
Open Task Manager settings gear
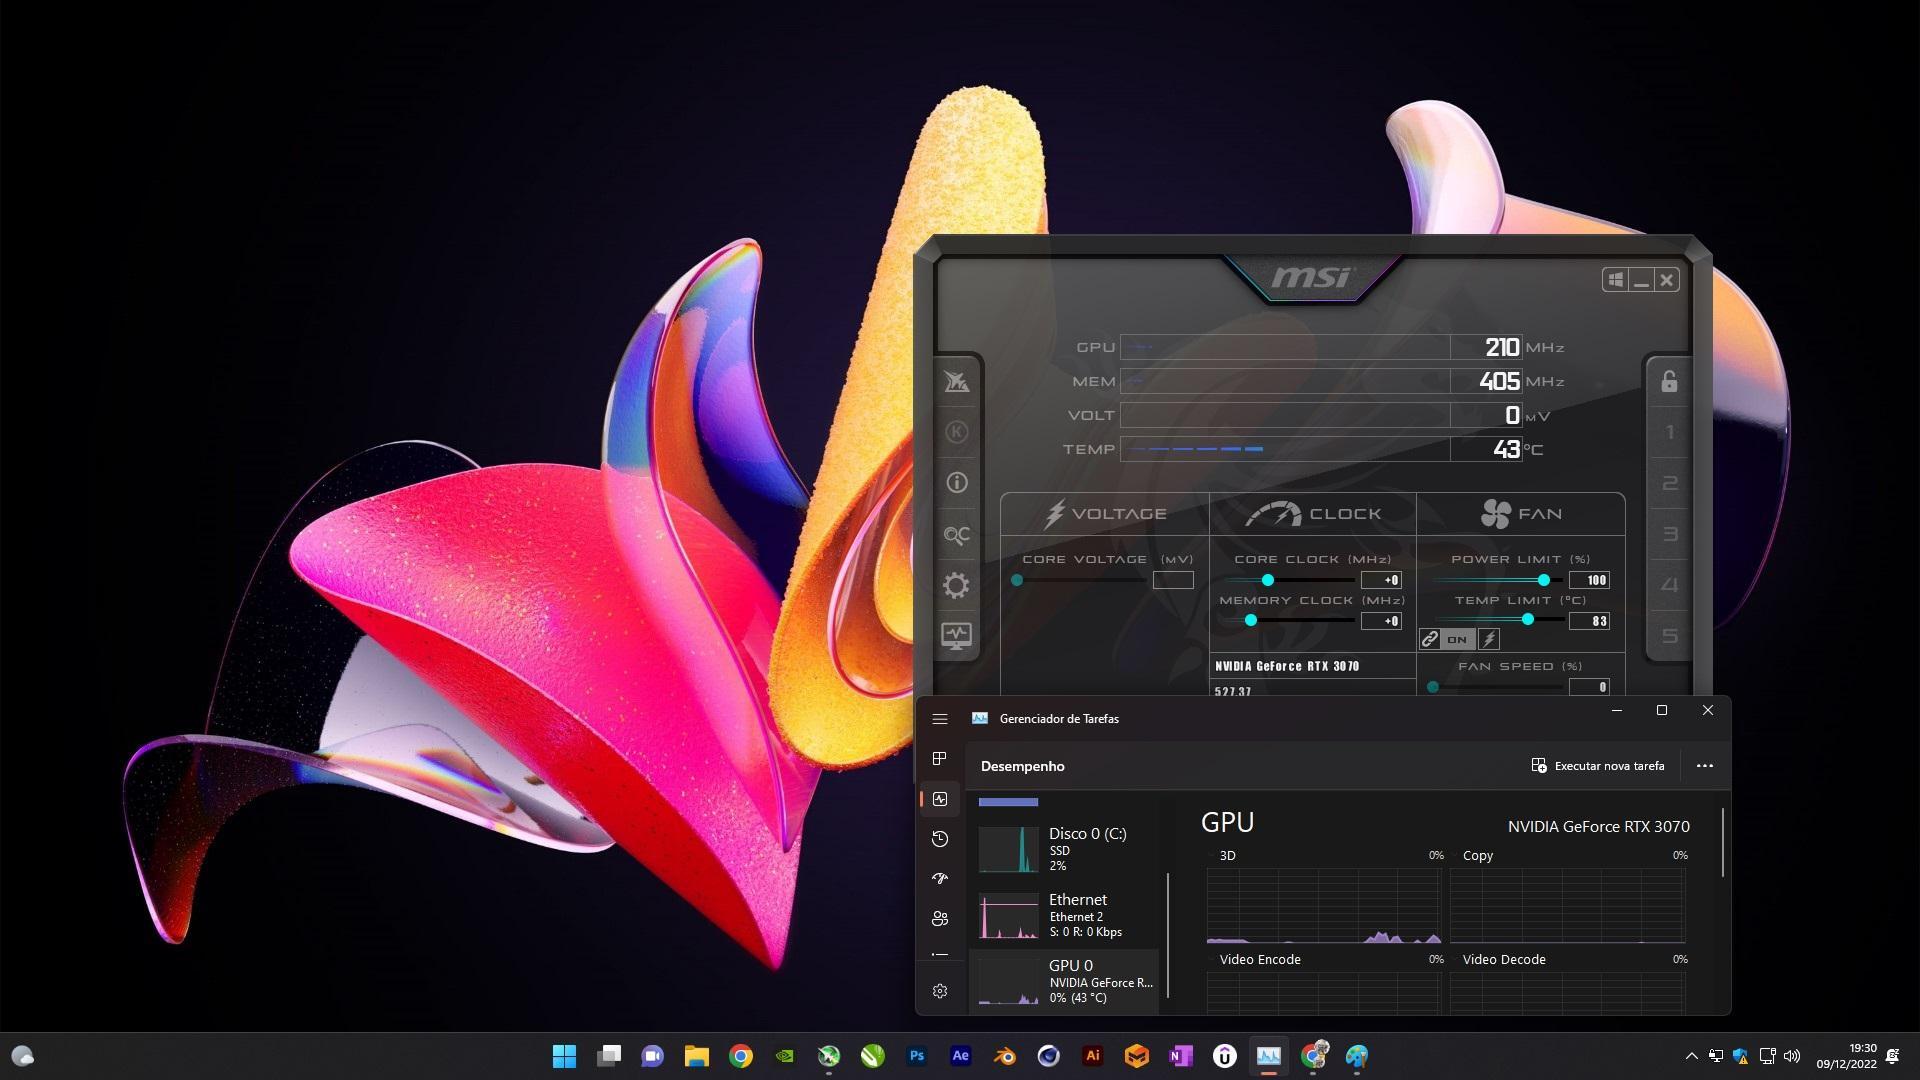point(940,991)
